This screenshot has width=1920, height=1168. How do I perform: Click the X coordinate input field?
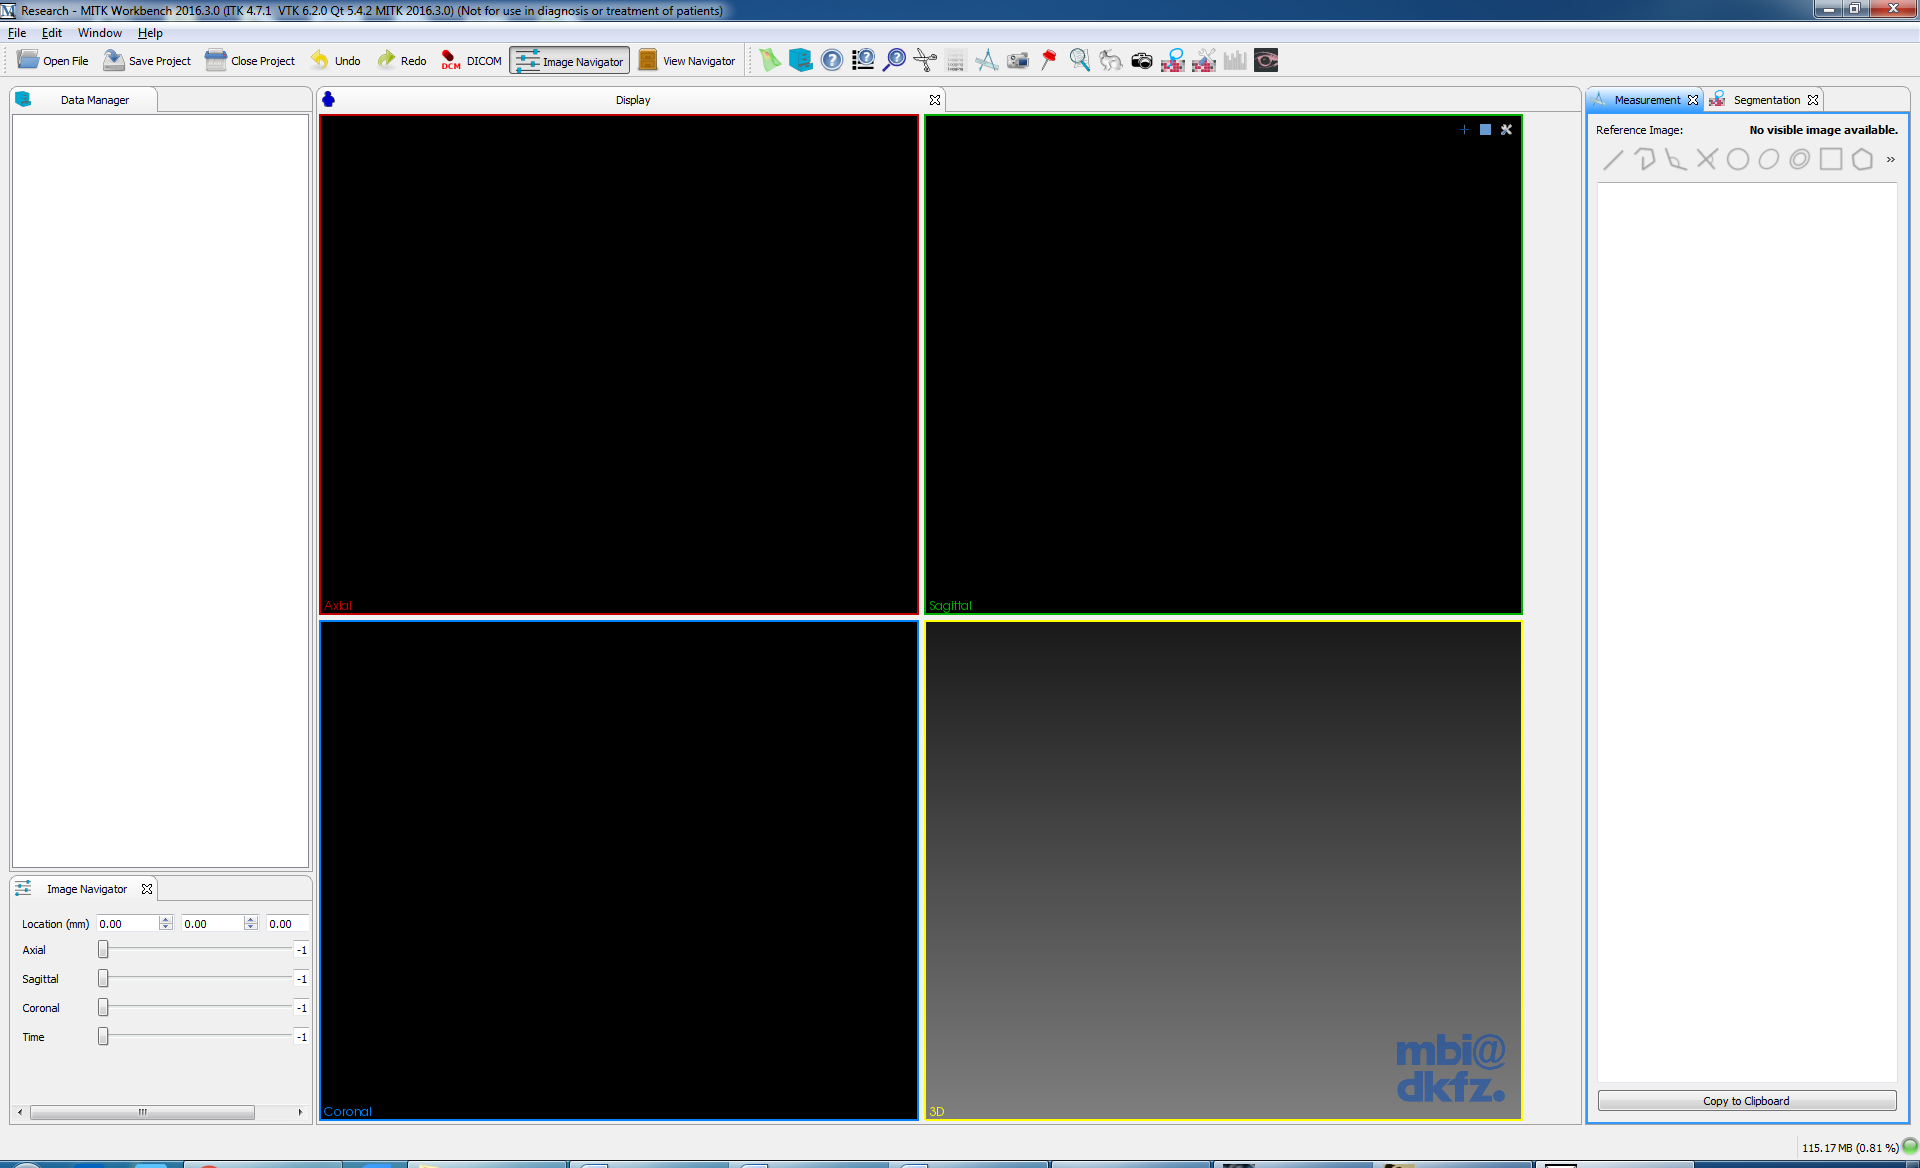tap(128, 923)
